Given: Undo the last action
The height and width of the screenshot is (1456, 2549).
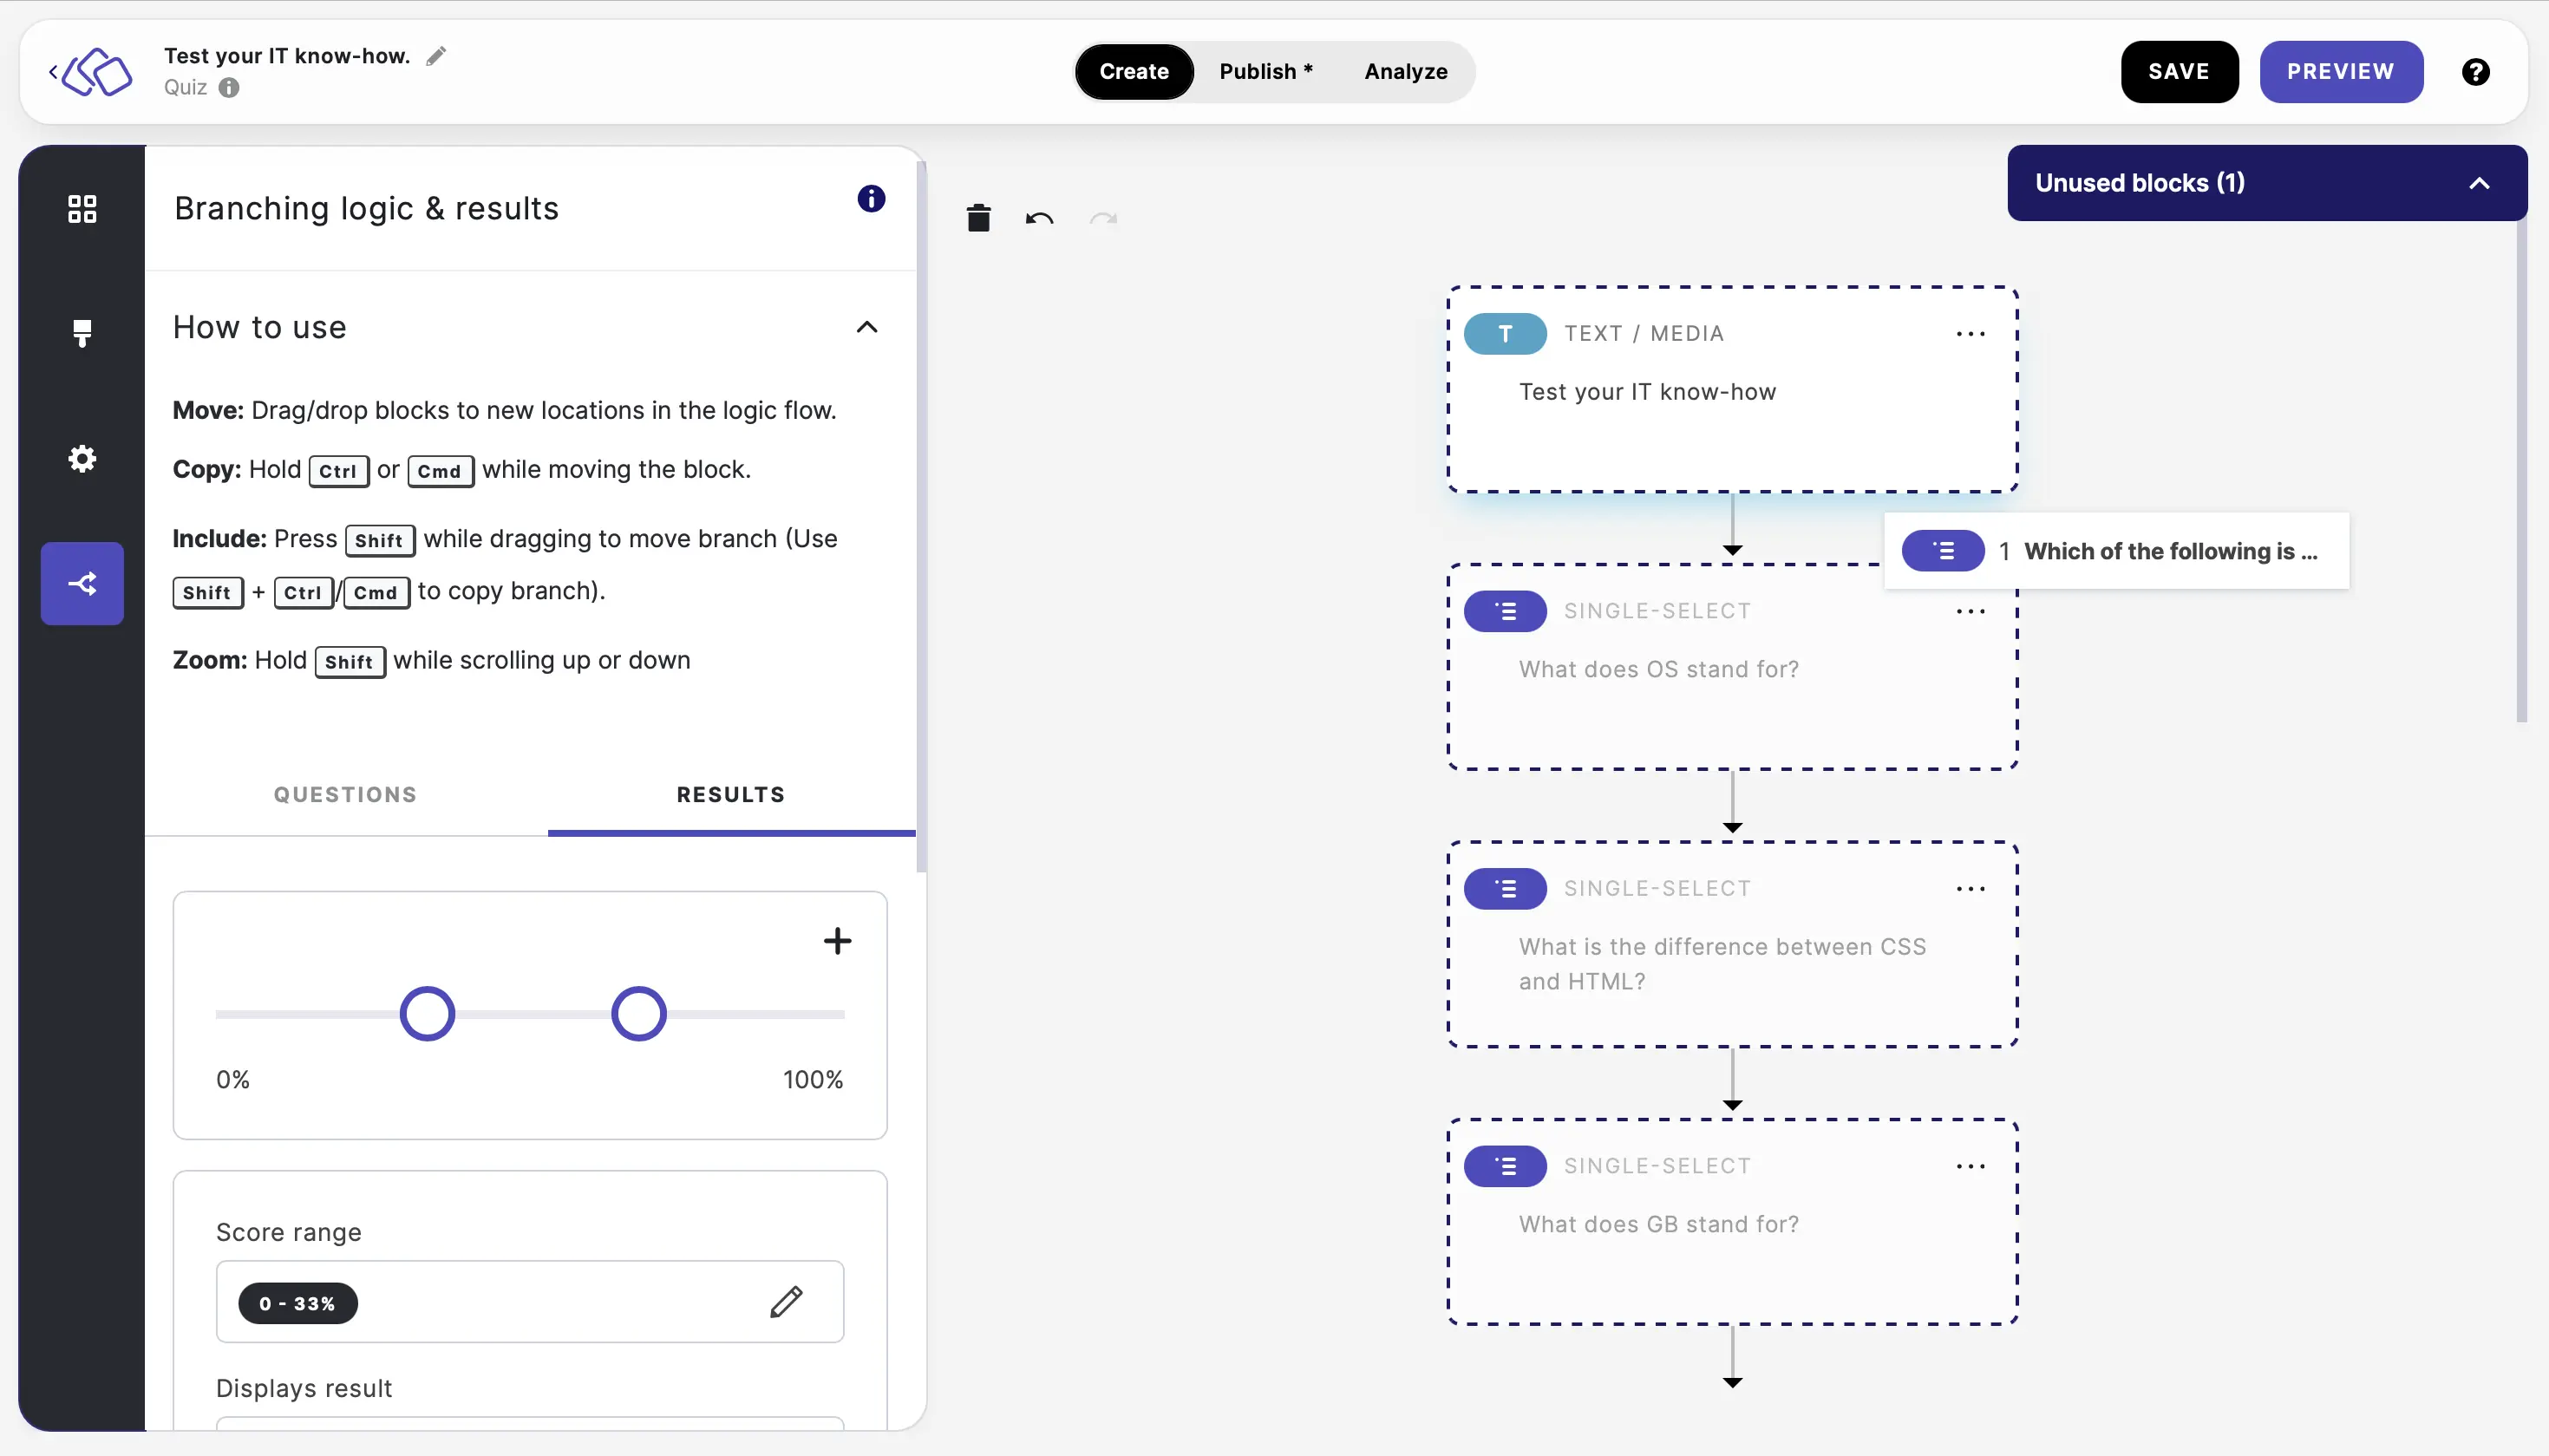Looking at the screenshot, I should coord(1039,219).
